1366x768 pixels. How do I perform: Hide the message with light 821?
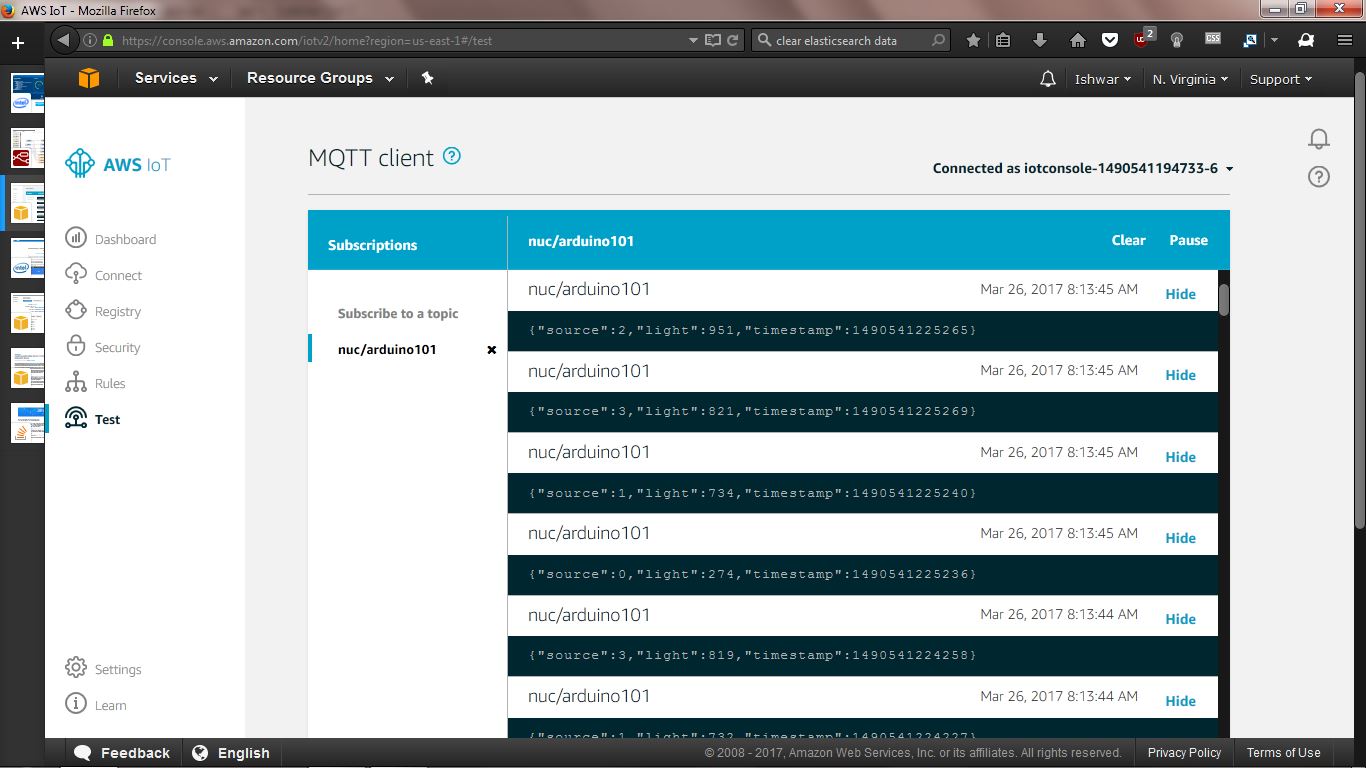point(1181,375)
